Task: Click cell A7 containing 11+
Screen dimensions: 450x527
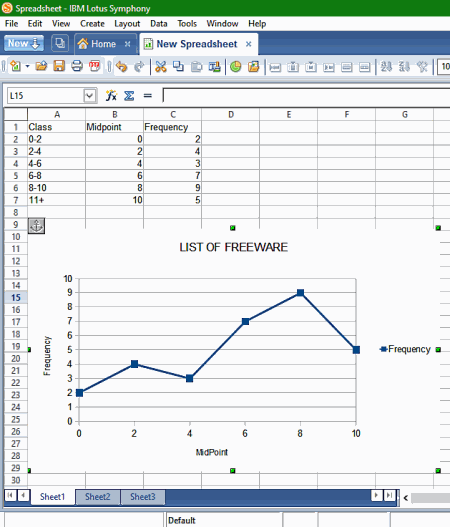Action: 57,200
